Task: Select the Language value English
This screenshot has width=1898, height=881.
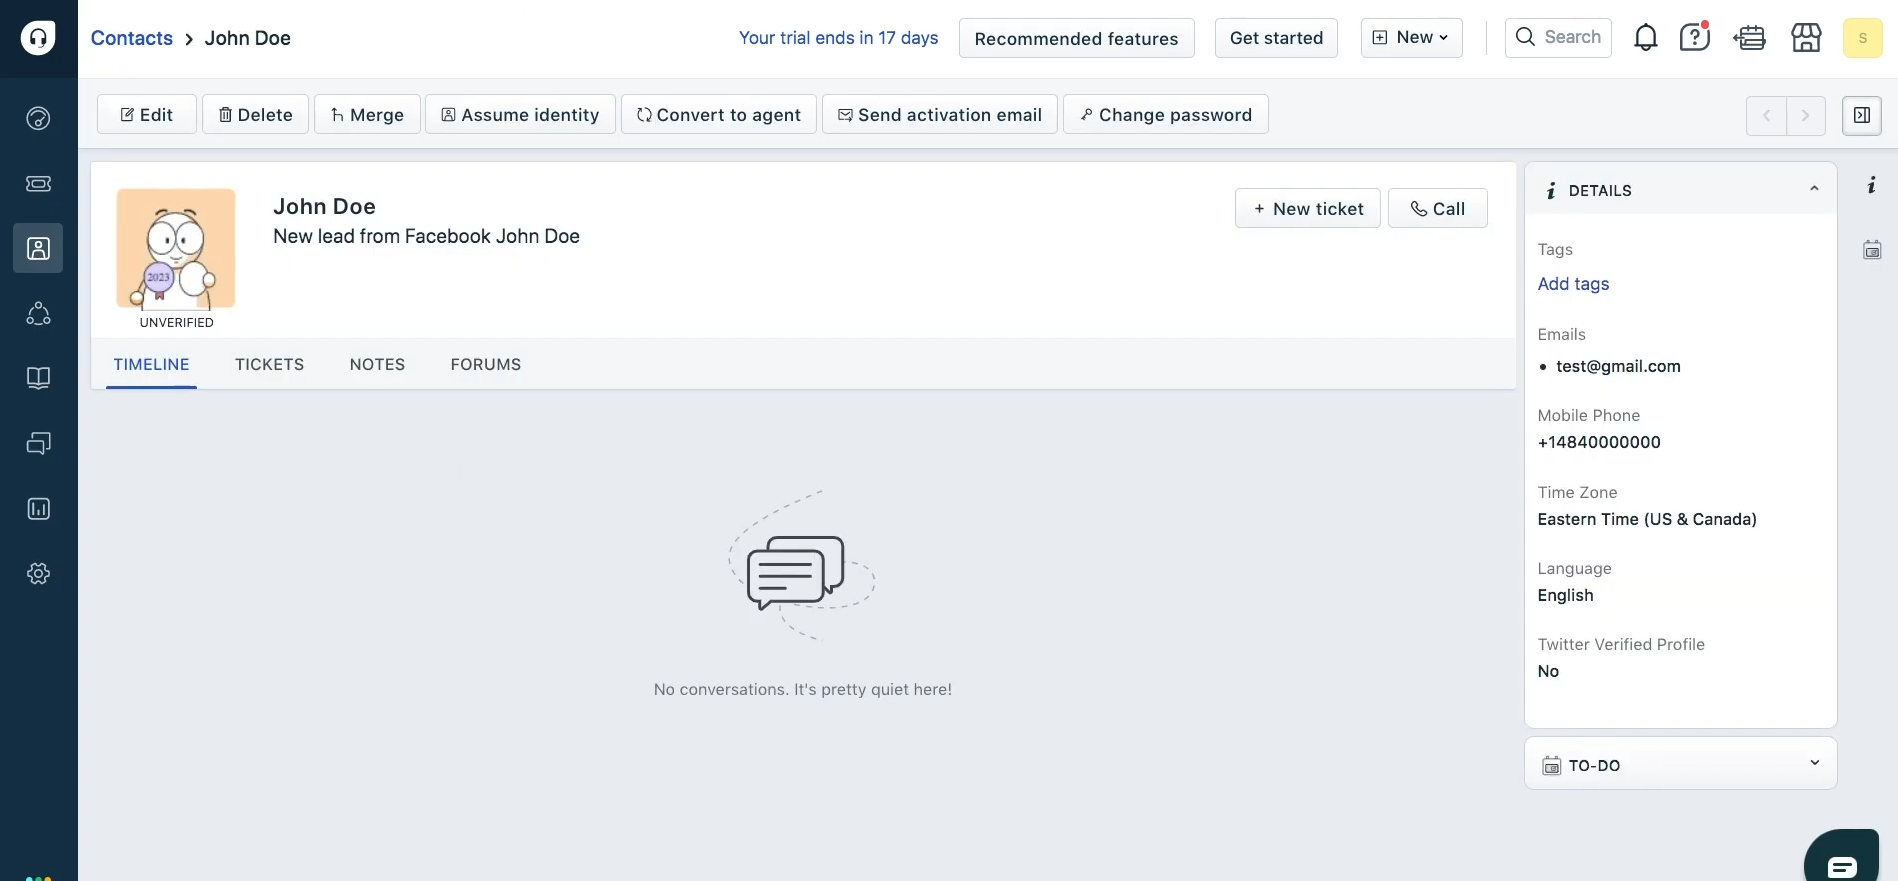Action: coord(1565,595)
